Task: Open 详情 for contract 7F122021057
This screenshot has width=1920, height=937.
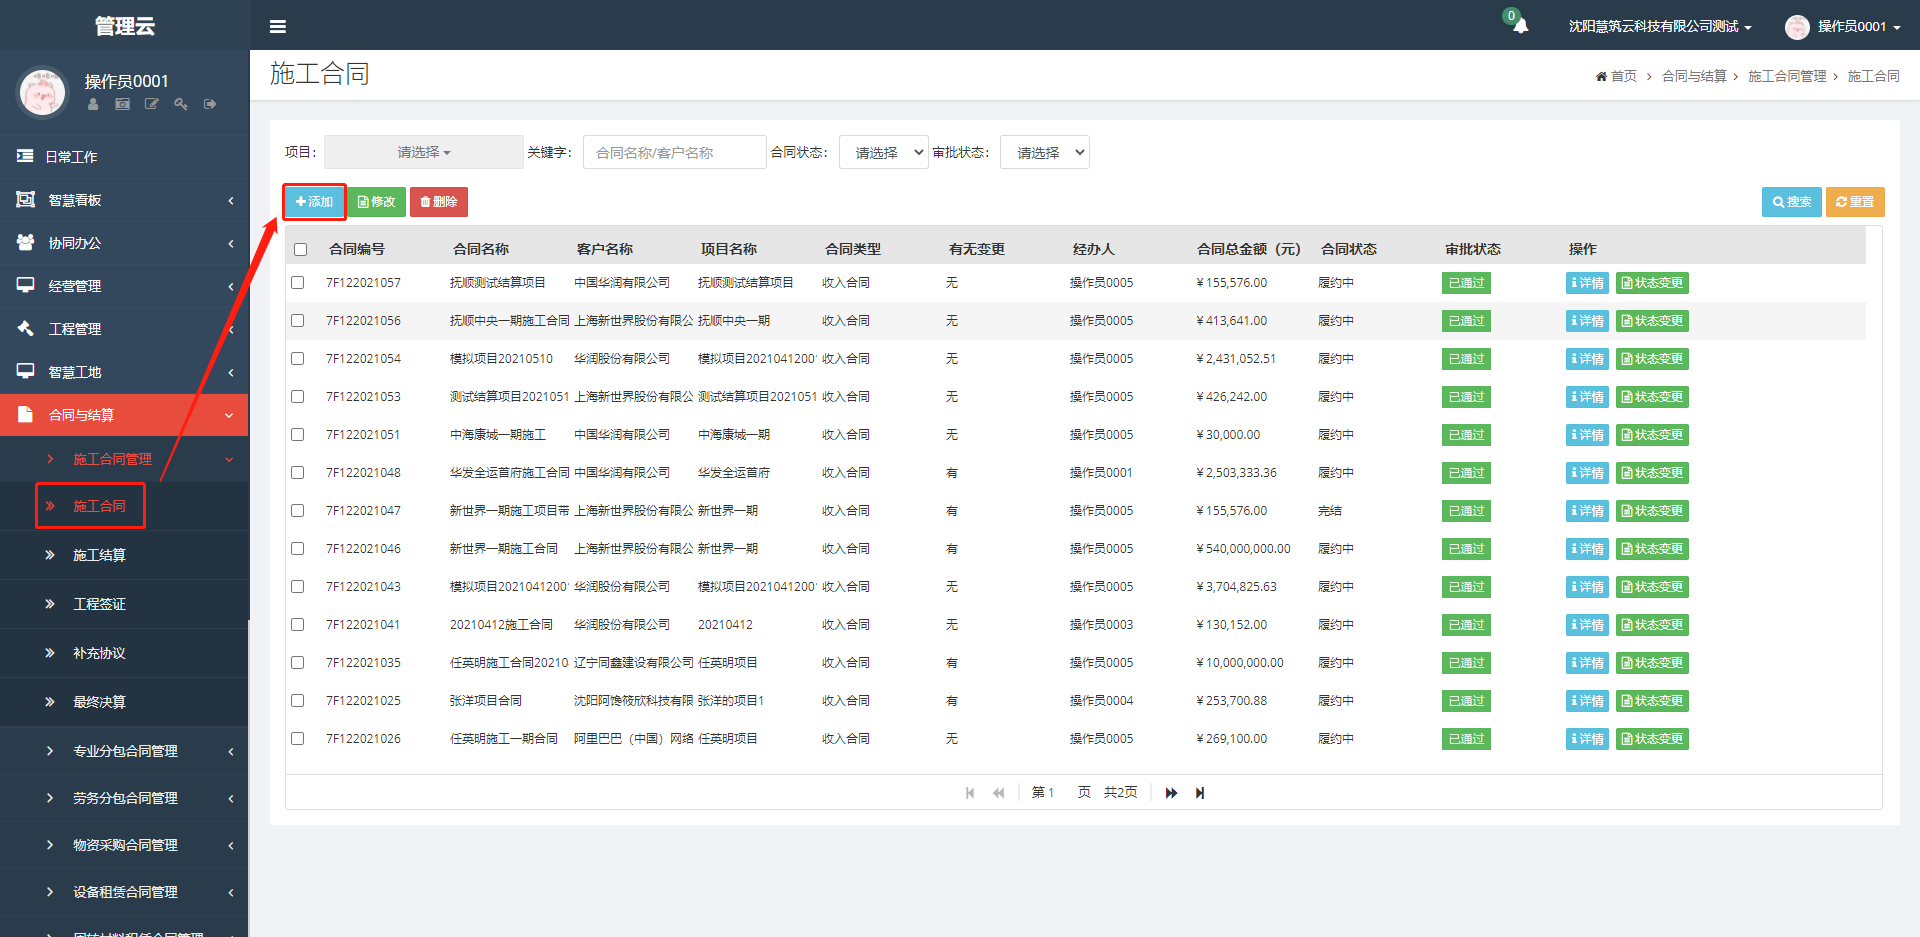Action: [1587, 283]
